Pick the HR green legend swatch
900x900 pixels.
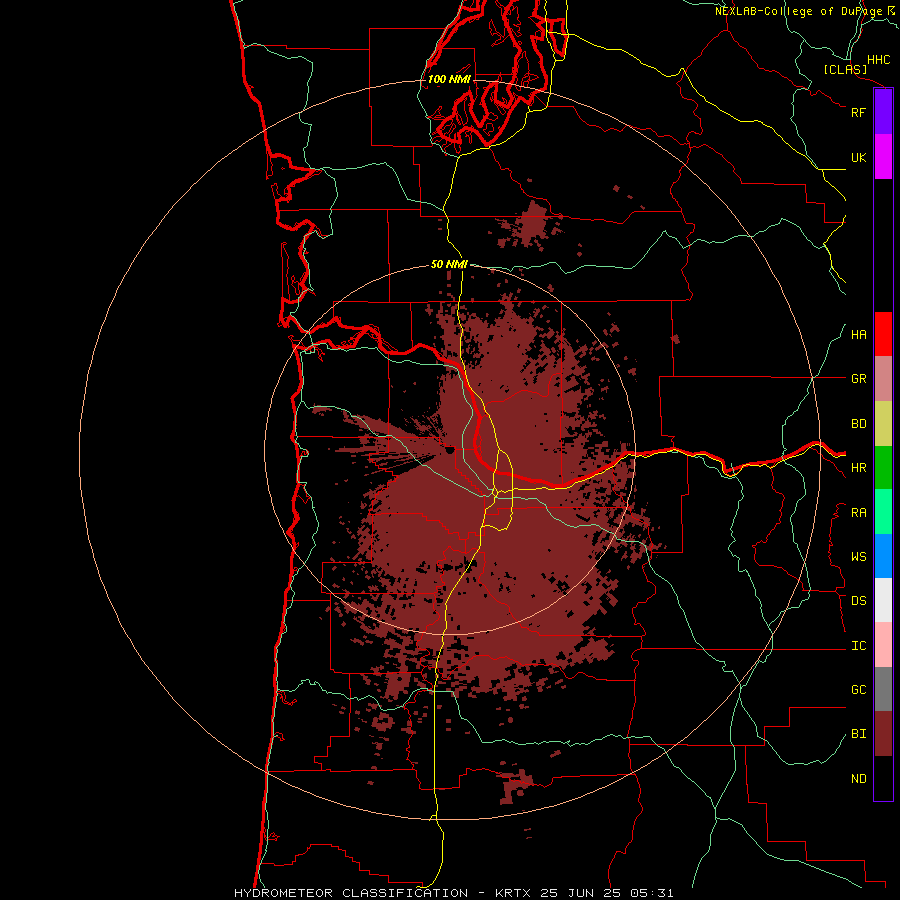click(883, 468)
